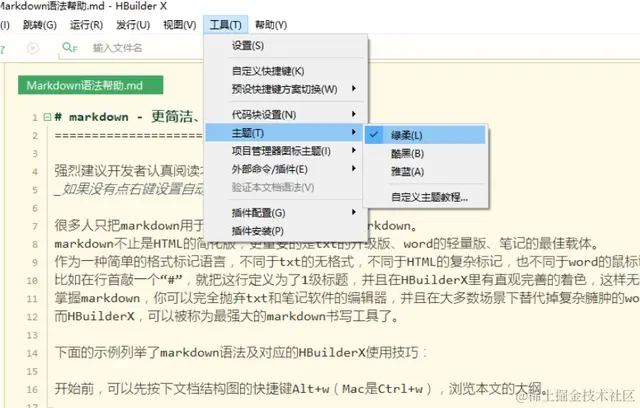Close the 工具(T) menu
The width and height of the screenshot is (640, 408).
pyautogui.click(x=225, y=25)
